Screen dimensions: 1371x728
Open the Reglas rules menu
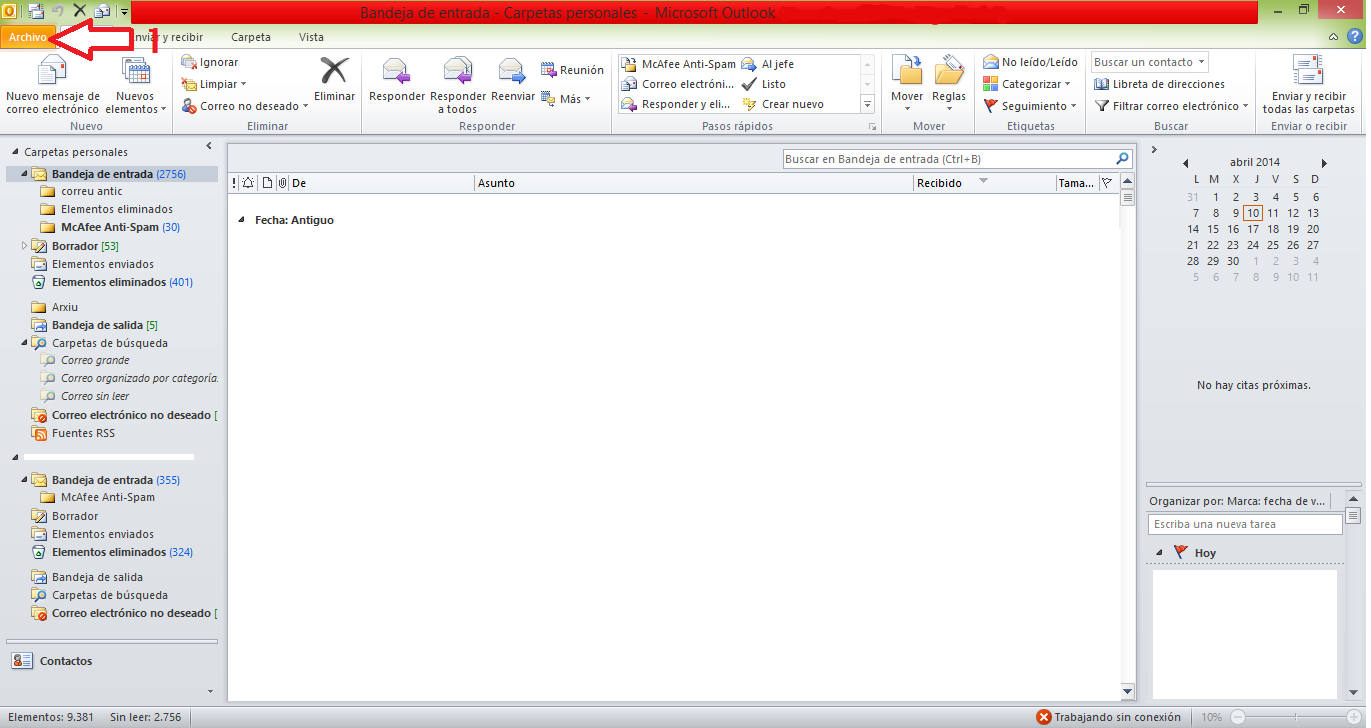point(949,84)
